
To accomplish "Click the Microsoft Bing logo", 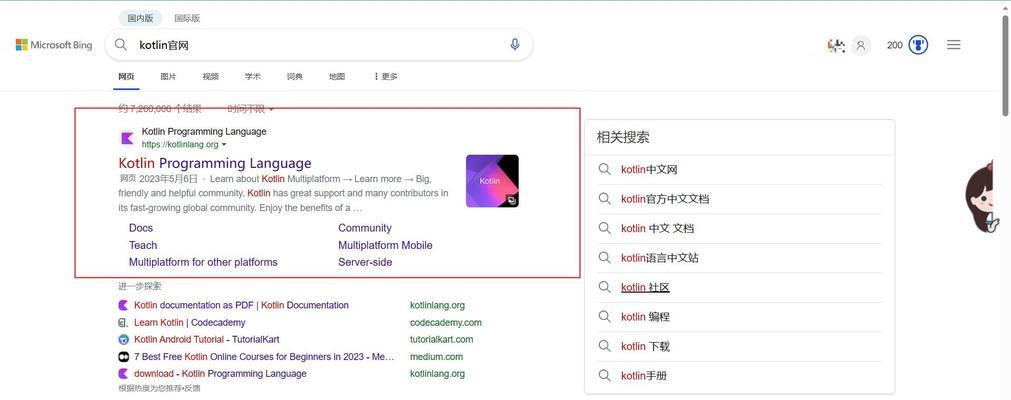I will tap(54, 45).
